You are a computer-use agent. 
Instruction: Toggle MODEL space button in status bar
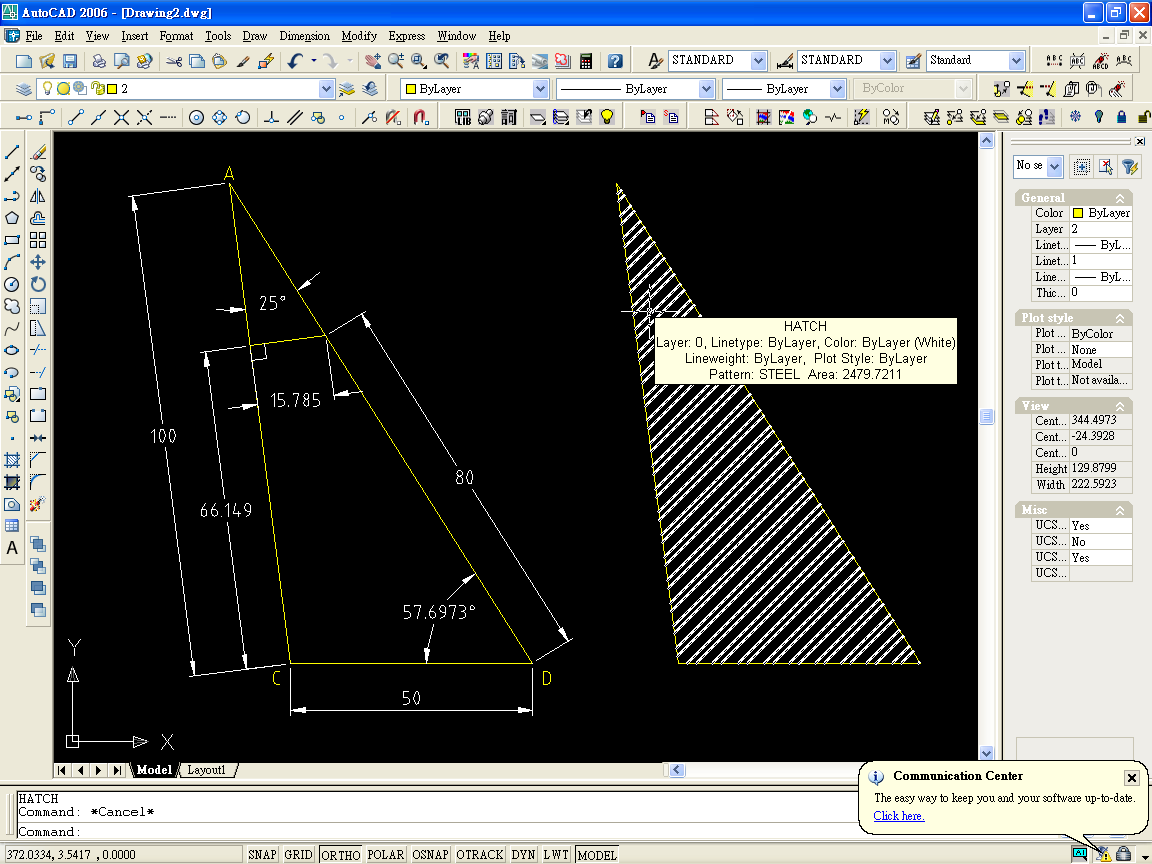point(597,854)
